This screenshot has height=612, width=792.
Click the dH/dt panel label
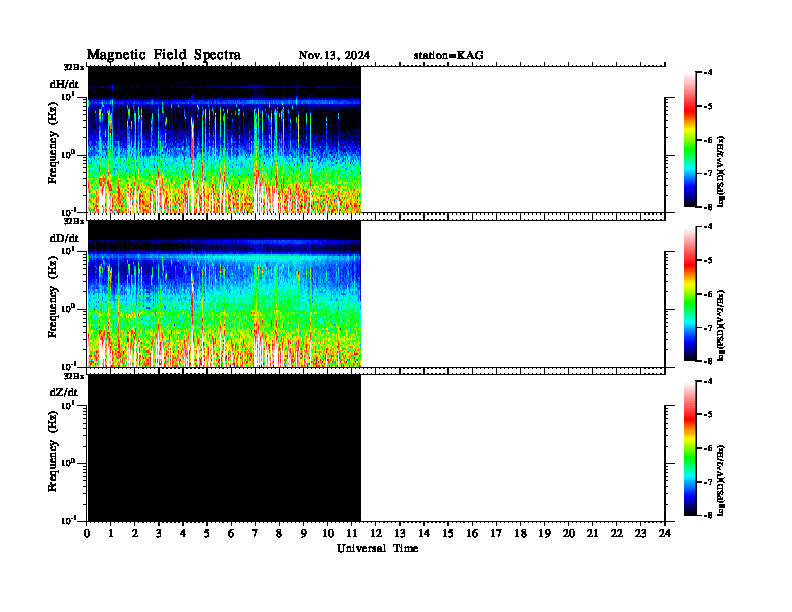[x=64, y=84]
